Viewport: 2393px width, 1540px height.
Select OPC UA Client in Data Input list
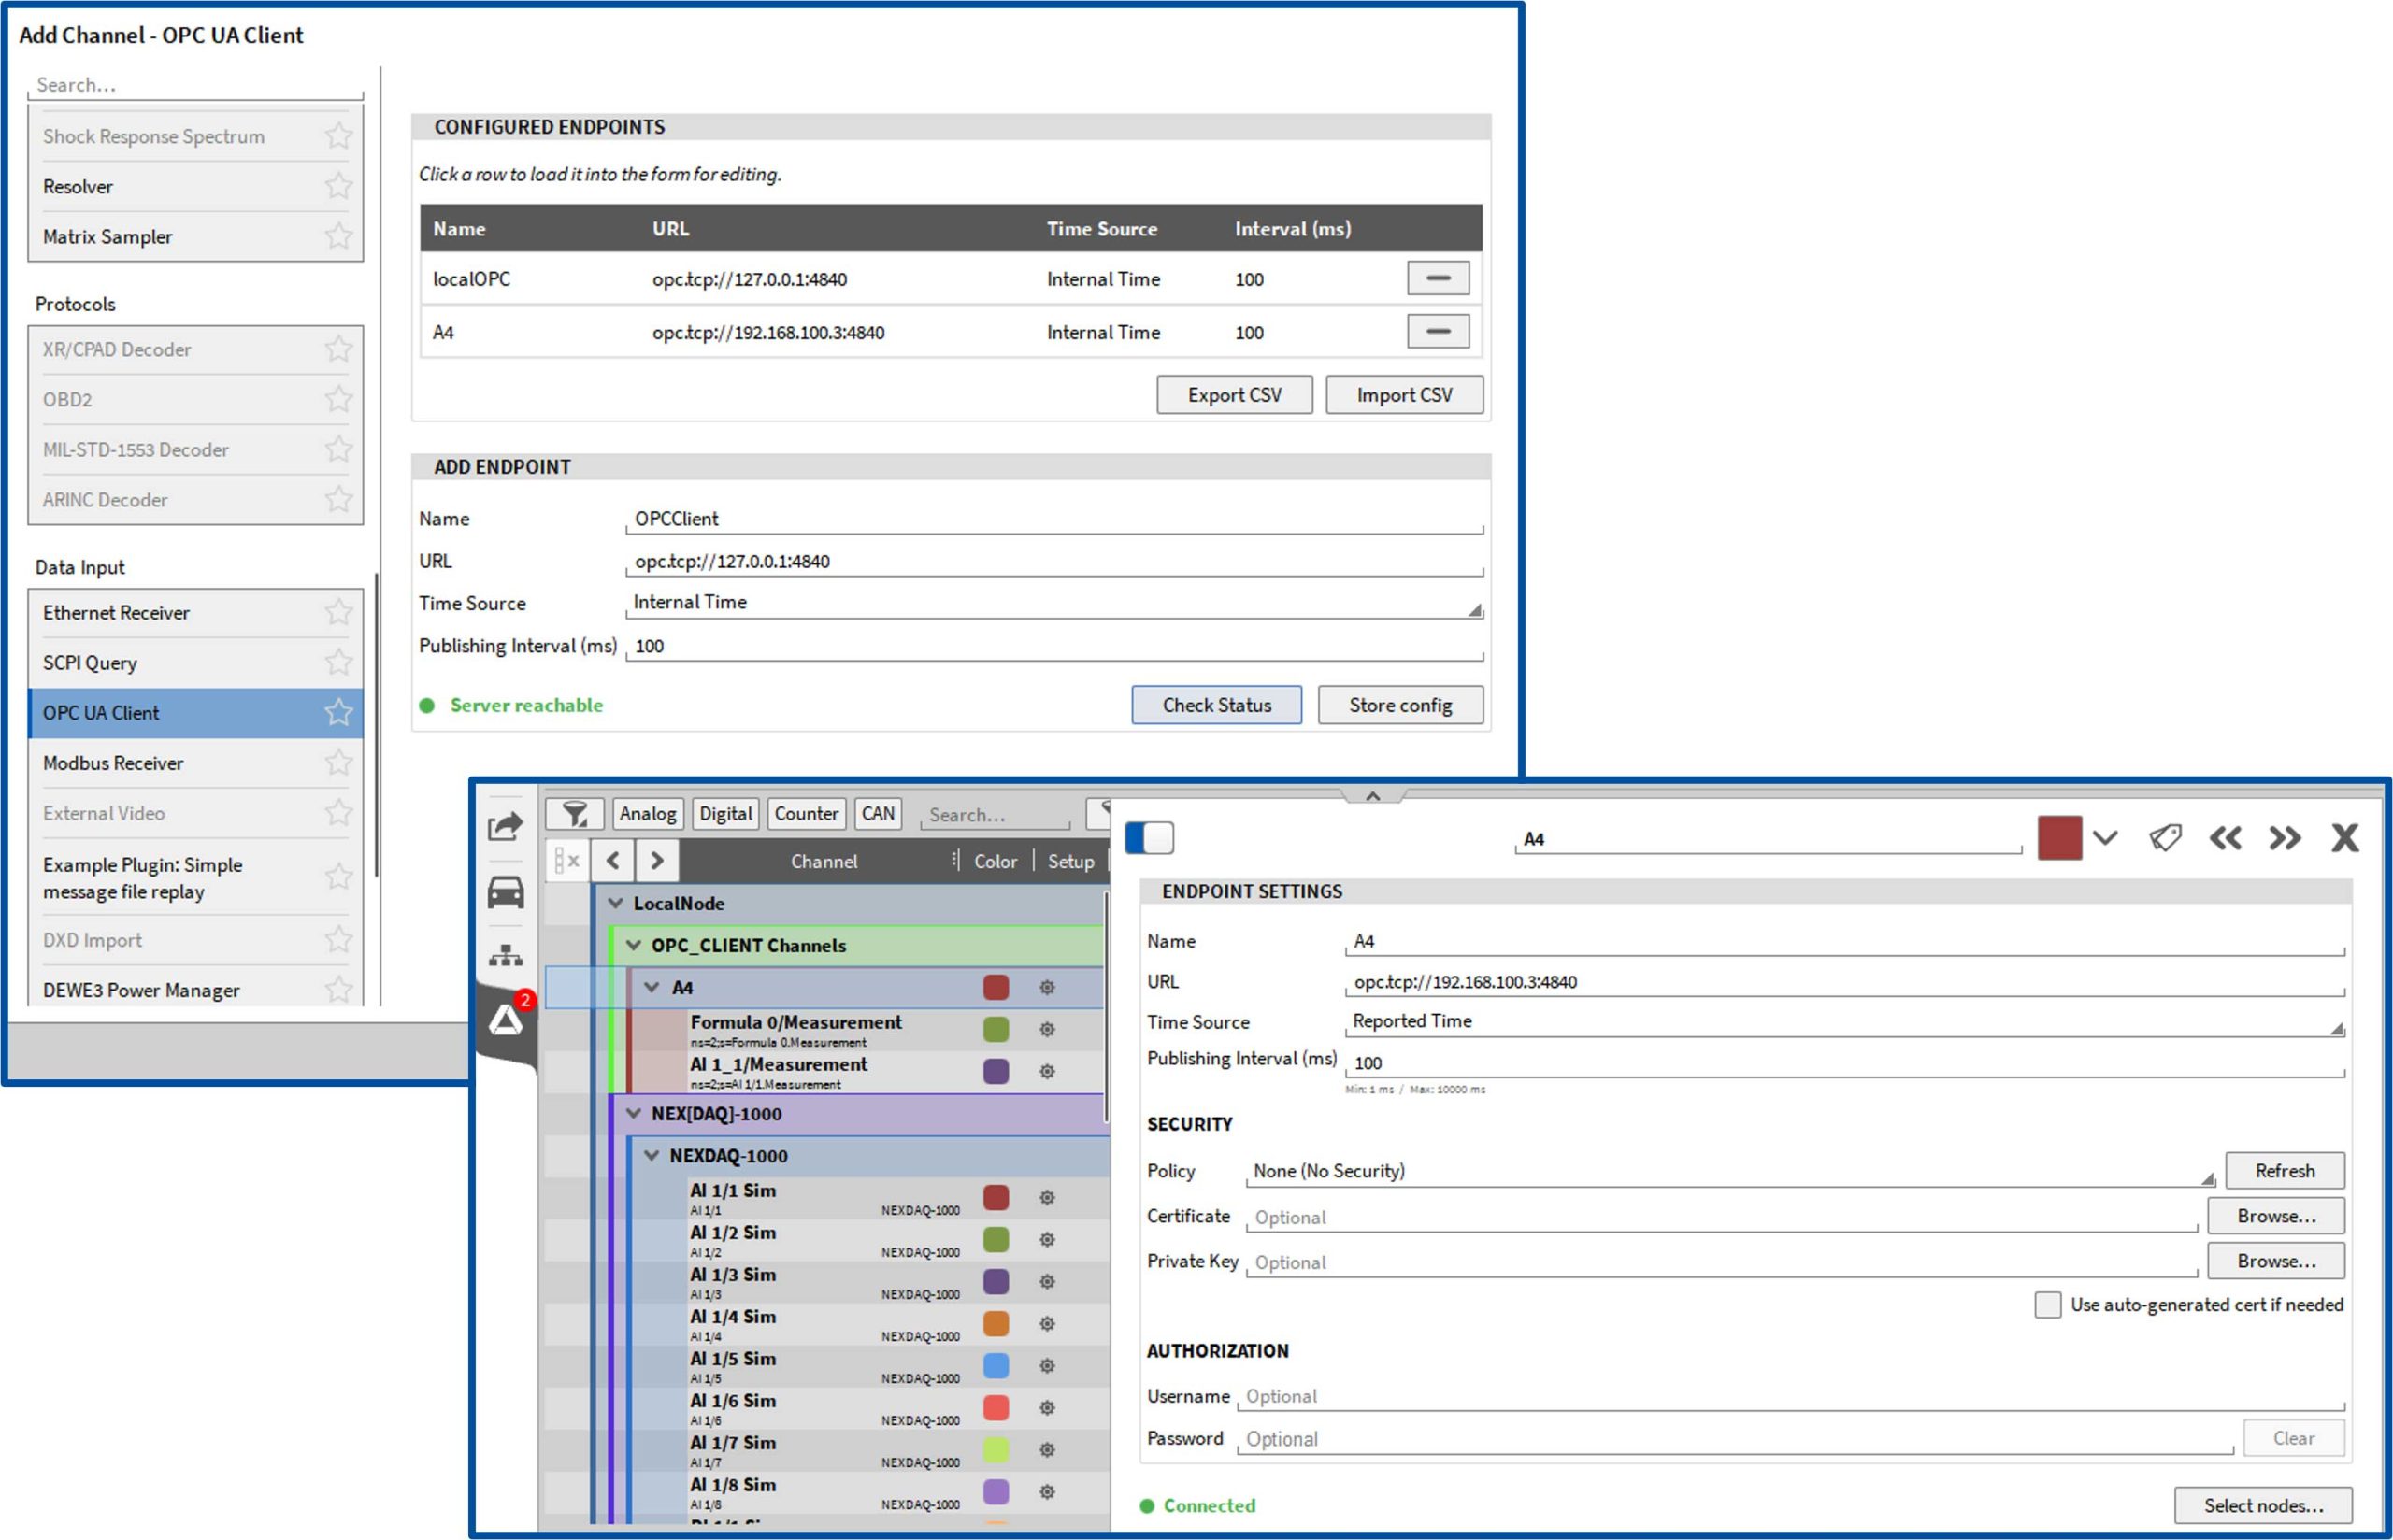[195, 712]
